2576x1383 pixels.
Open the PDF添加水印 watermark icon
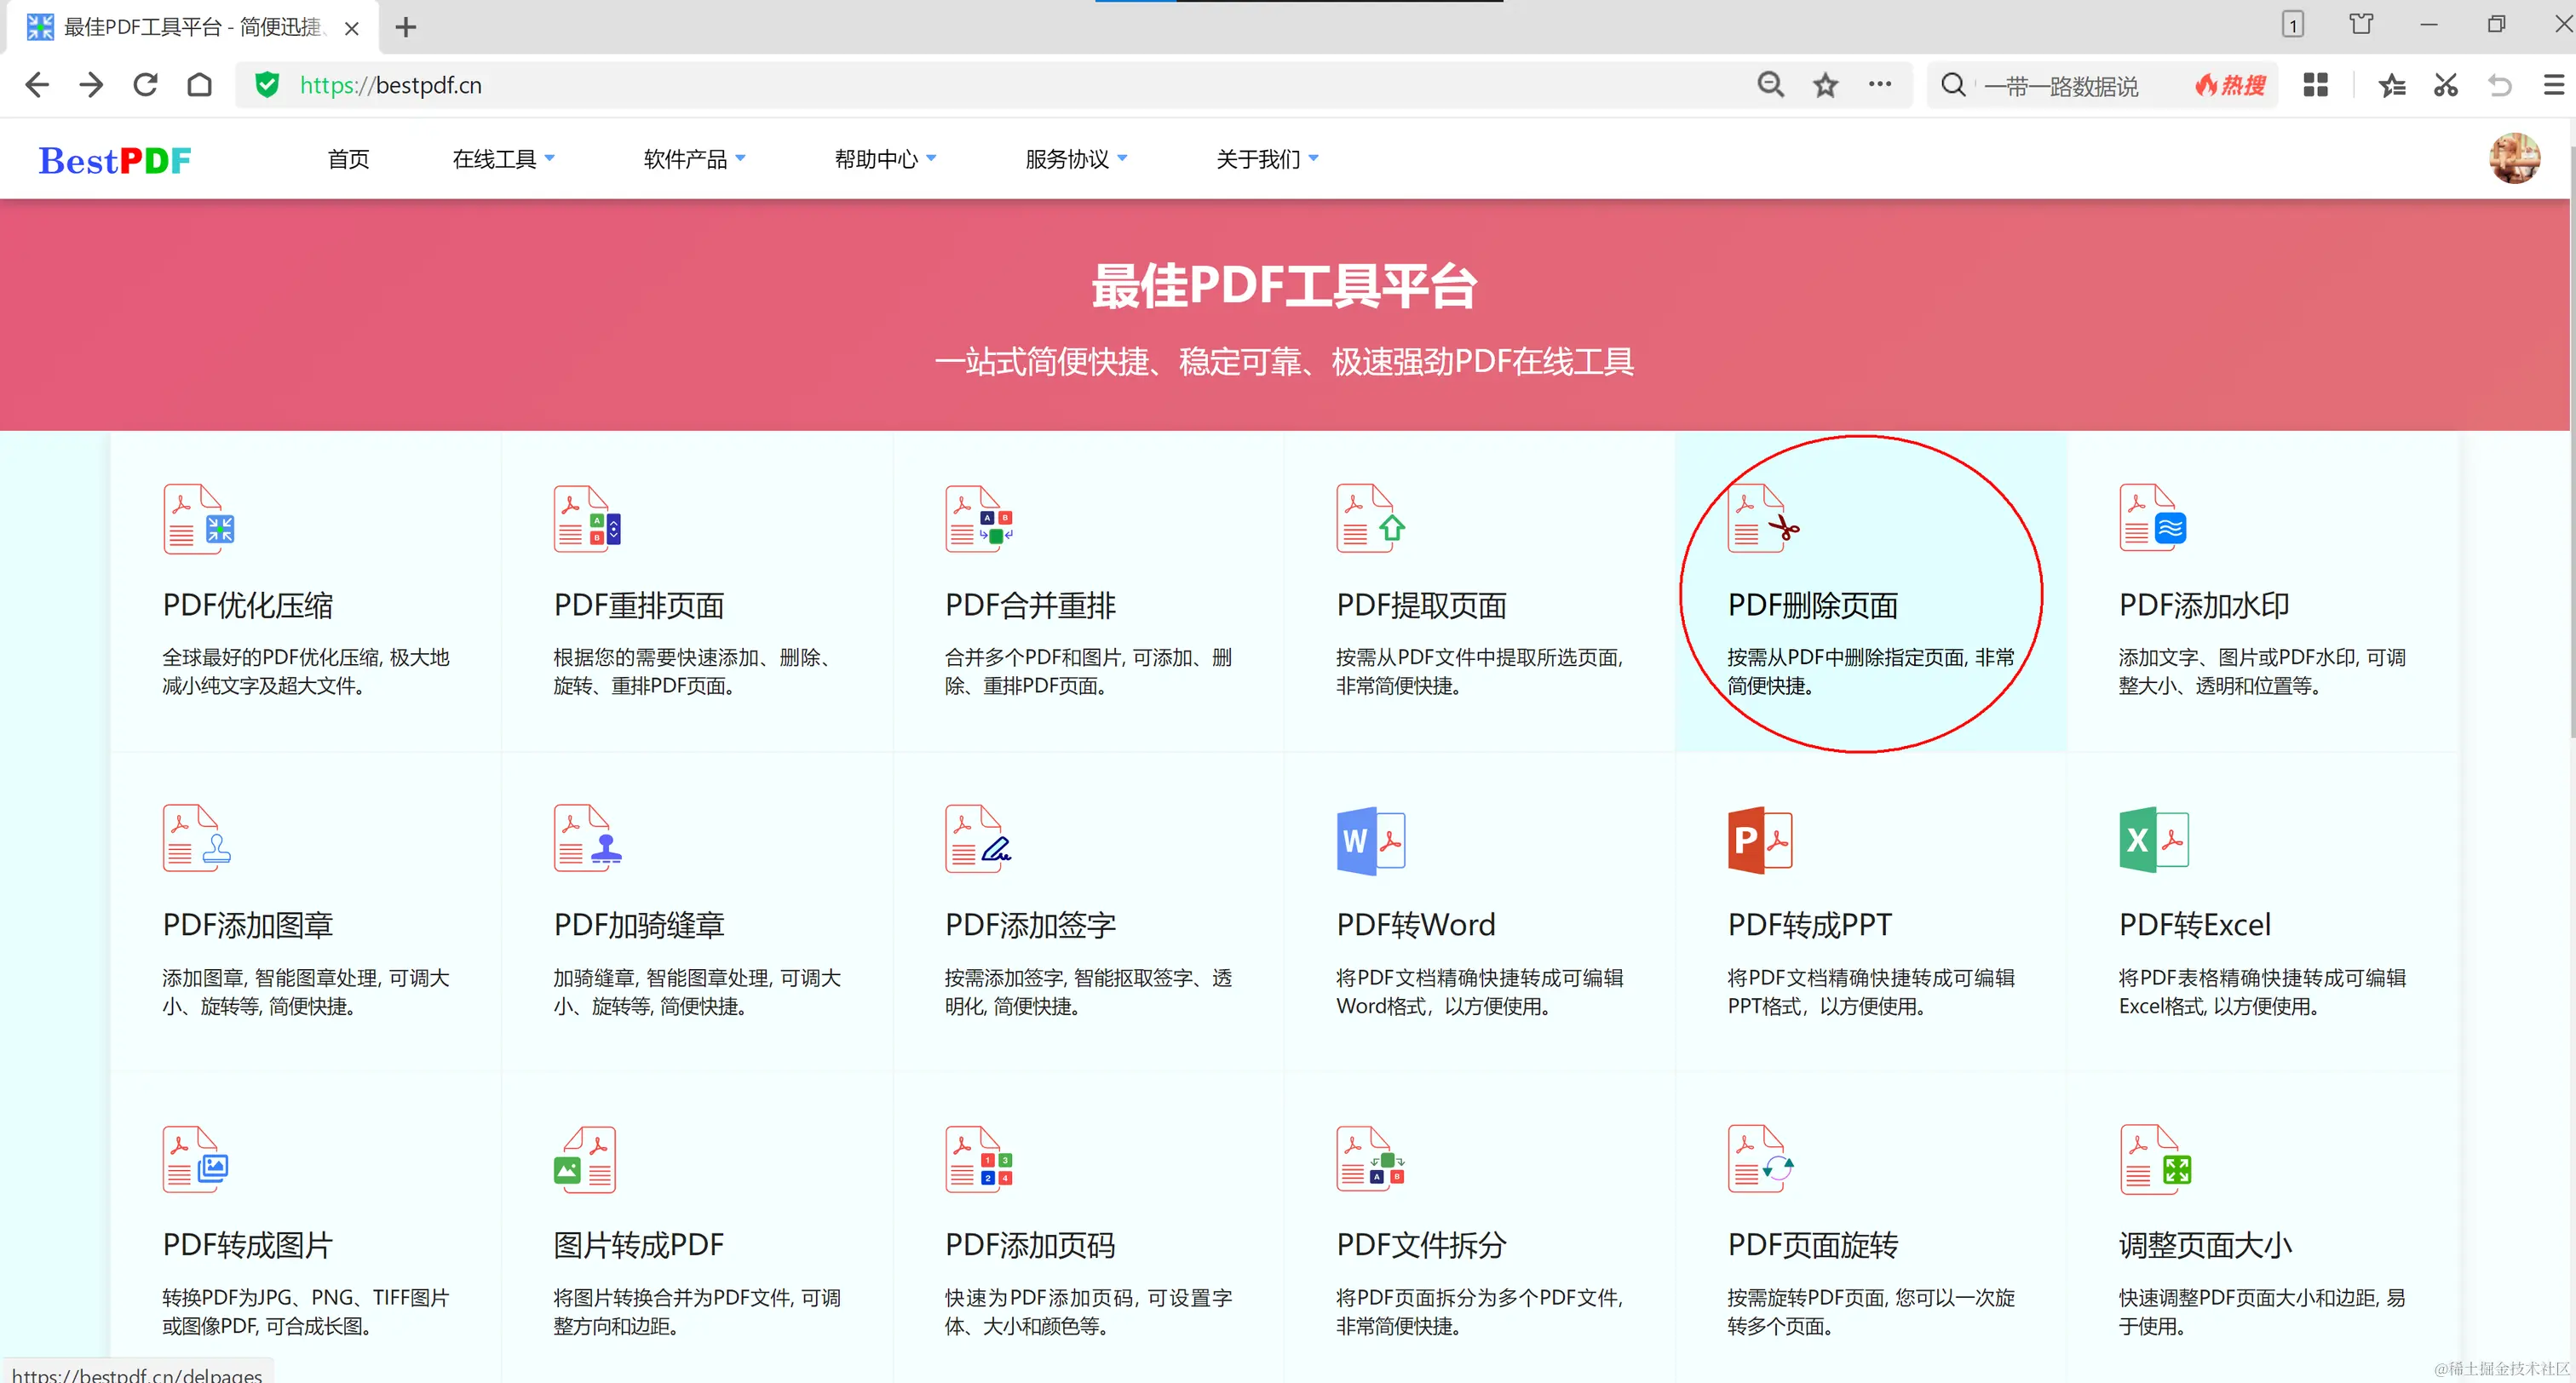(x=2152, y=519)
